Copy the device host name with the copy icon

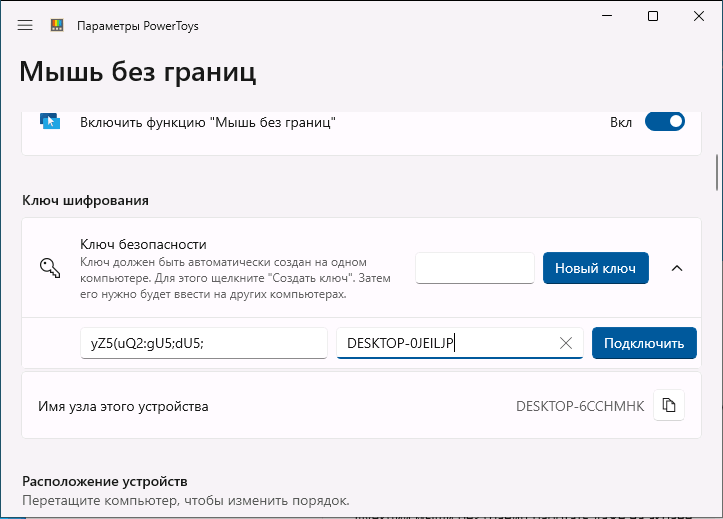click(x=669, y=405)
